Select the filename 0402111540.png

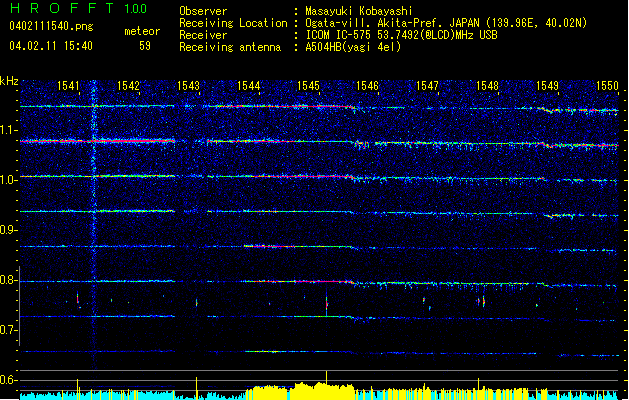(x=51, y=26)
